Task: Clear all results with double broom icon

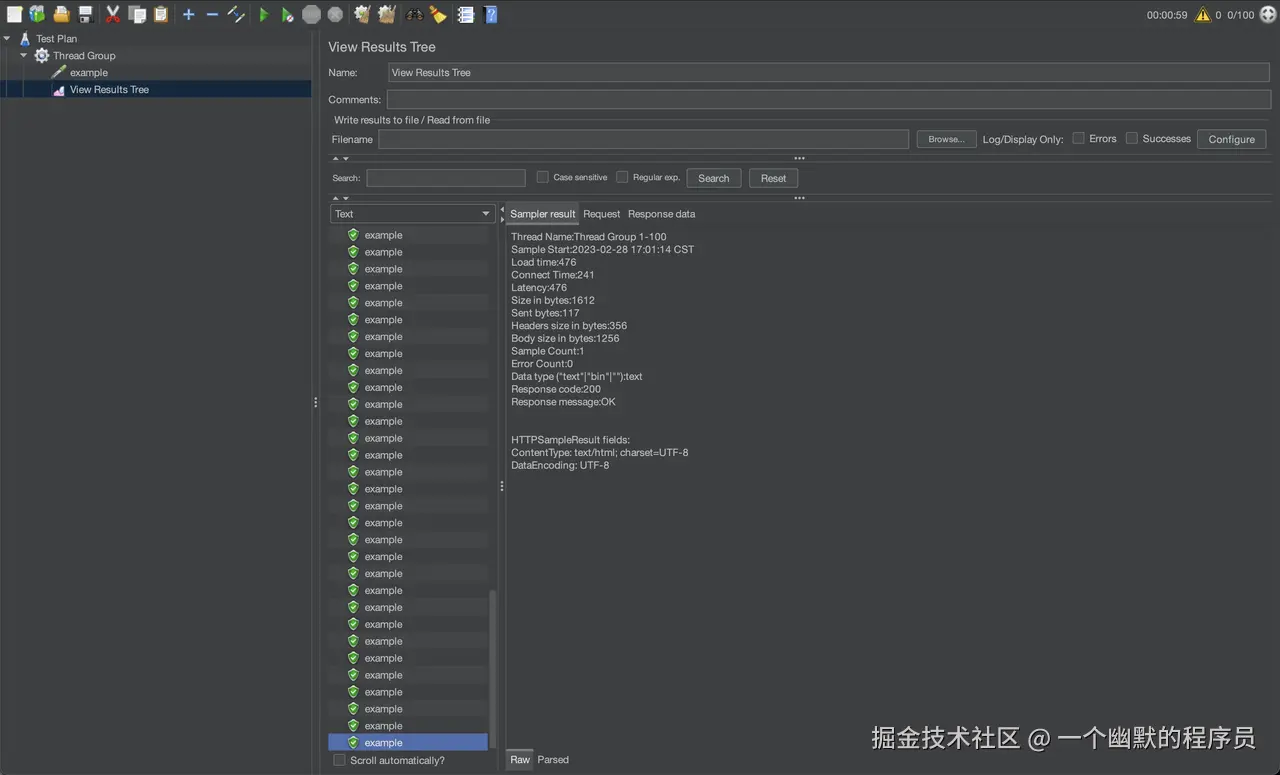Action: (x=387, y=14)
